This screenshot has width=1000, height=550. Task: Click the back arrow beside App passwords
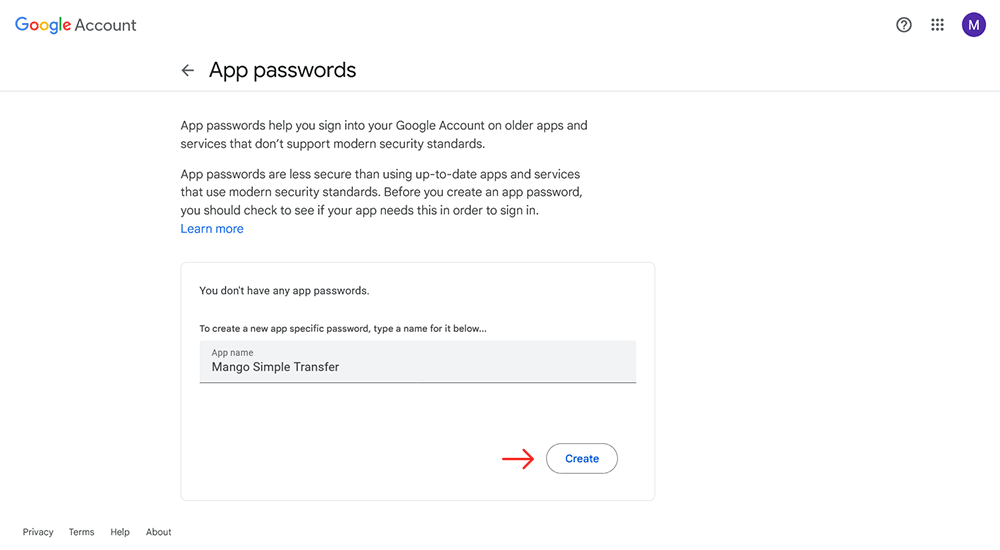click(x=188, y=70)
